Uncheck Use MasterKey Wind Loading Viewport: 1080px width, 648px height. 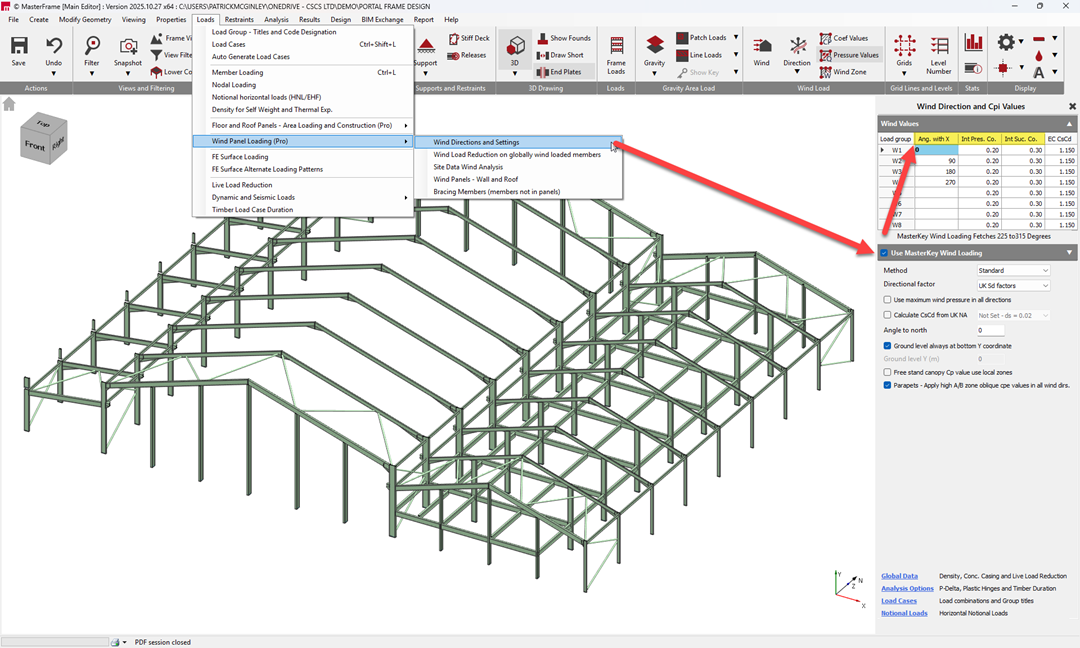[x=884, y=253]
